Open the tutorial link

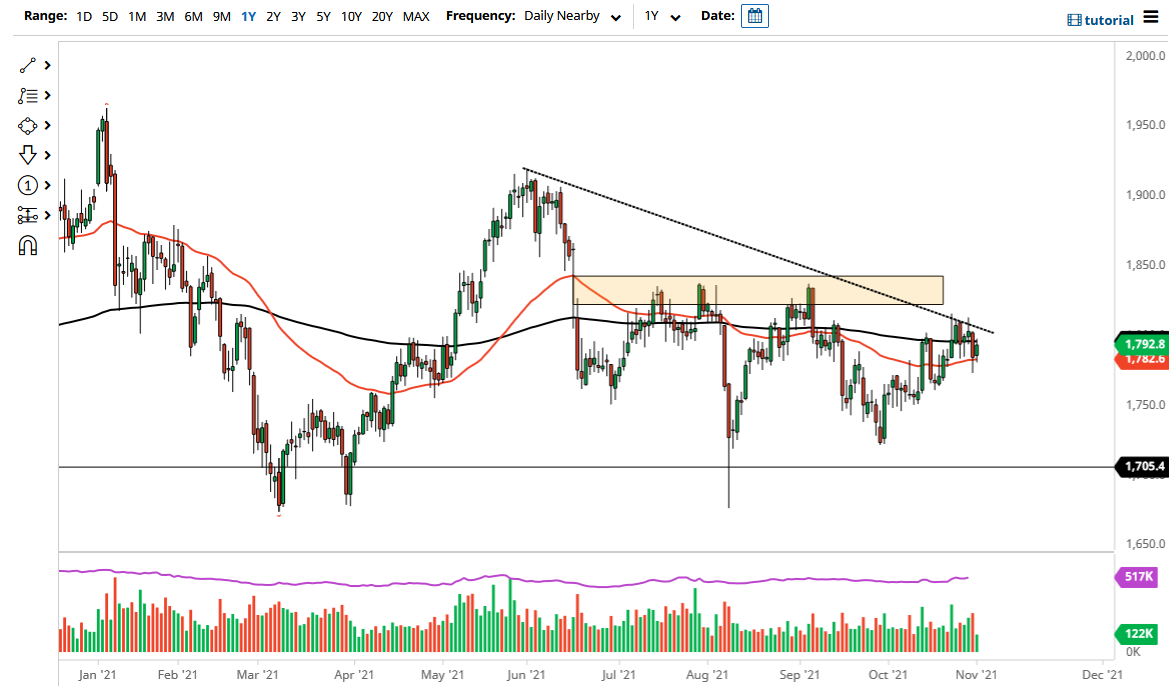pos(1109,20)
